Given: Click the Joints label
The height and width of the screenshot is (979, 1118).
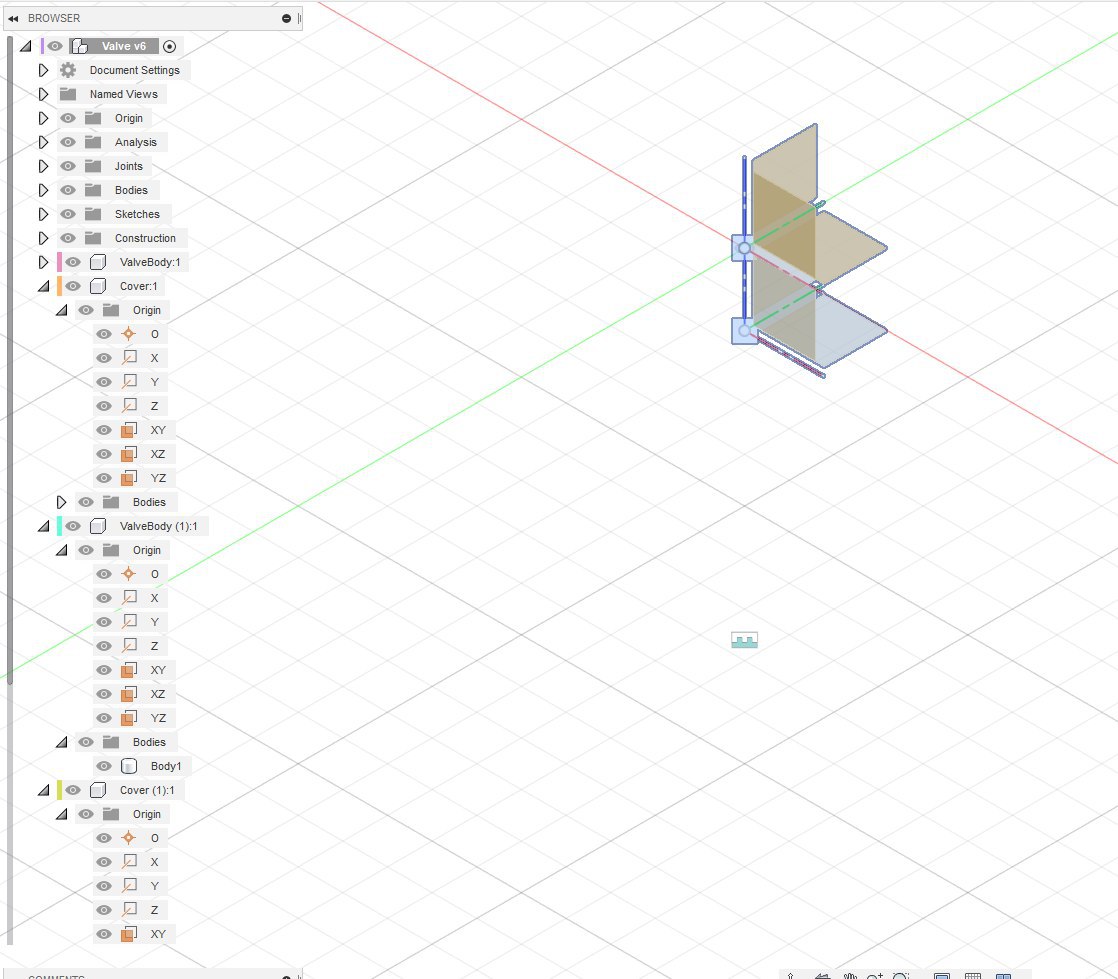Looking at the screenshot, I should [128, 166].
